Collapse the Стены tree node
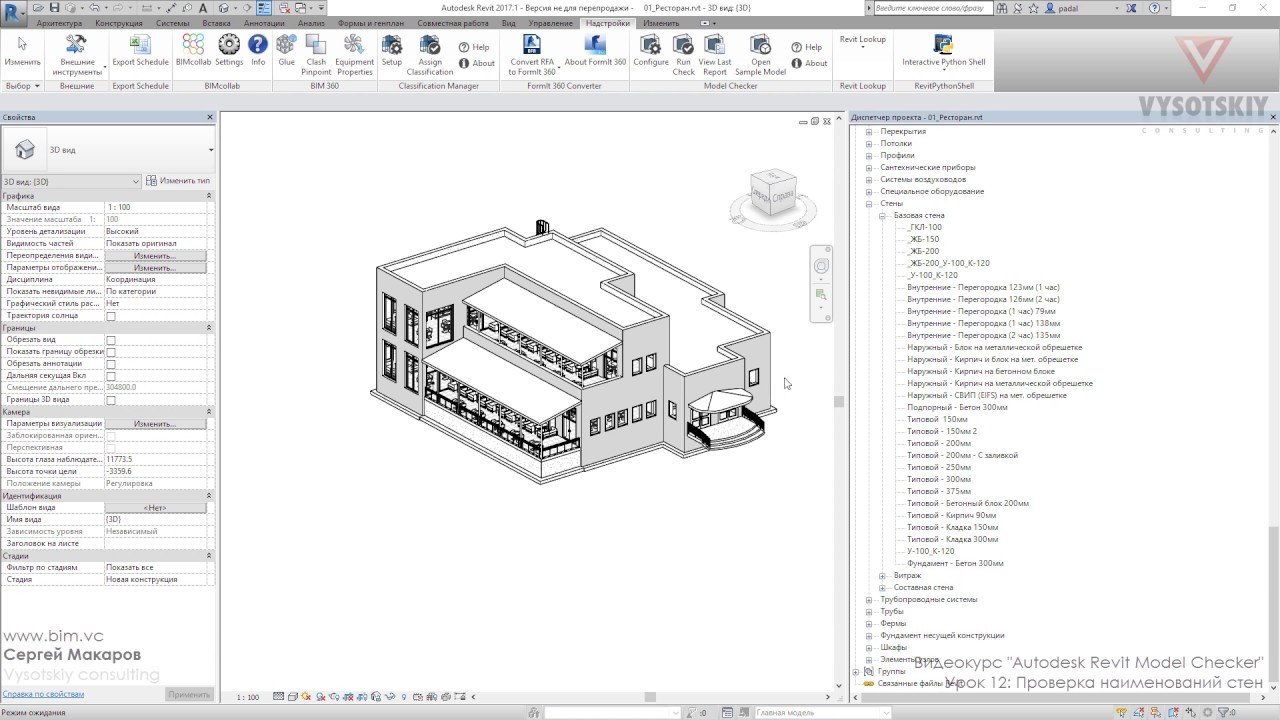This screenshot has width=1280, height=720. tap(869, 204)
